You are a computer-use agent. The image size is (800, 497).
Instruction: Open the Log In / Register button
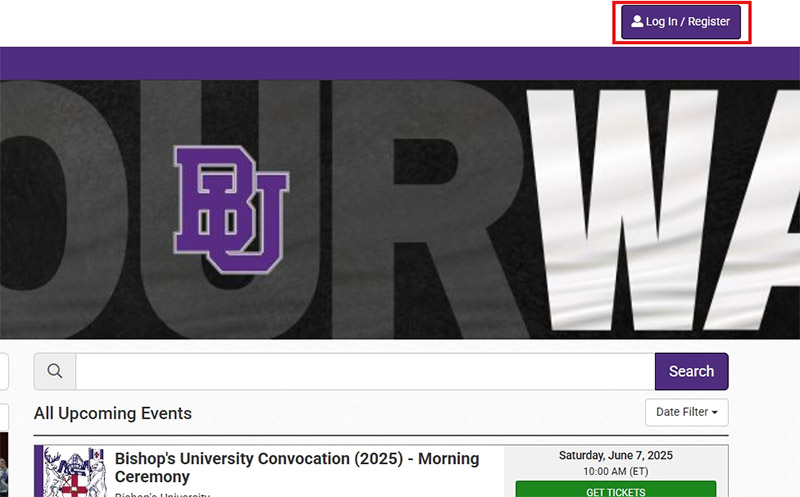click(681, 22)
